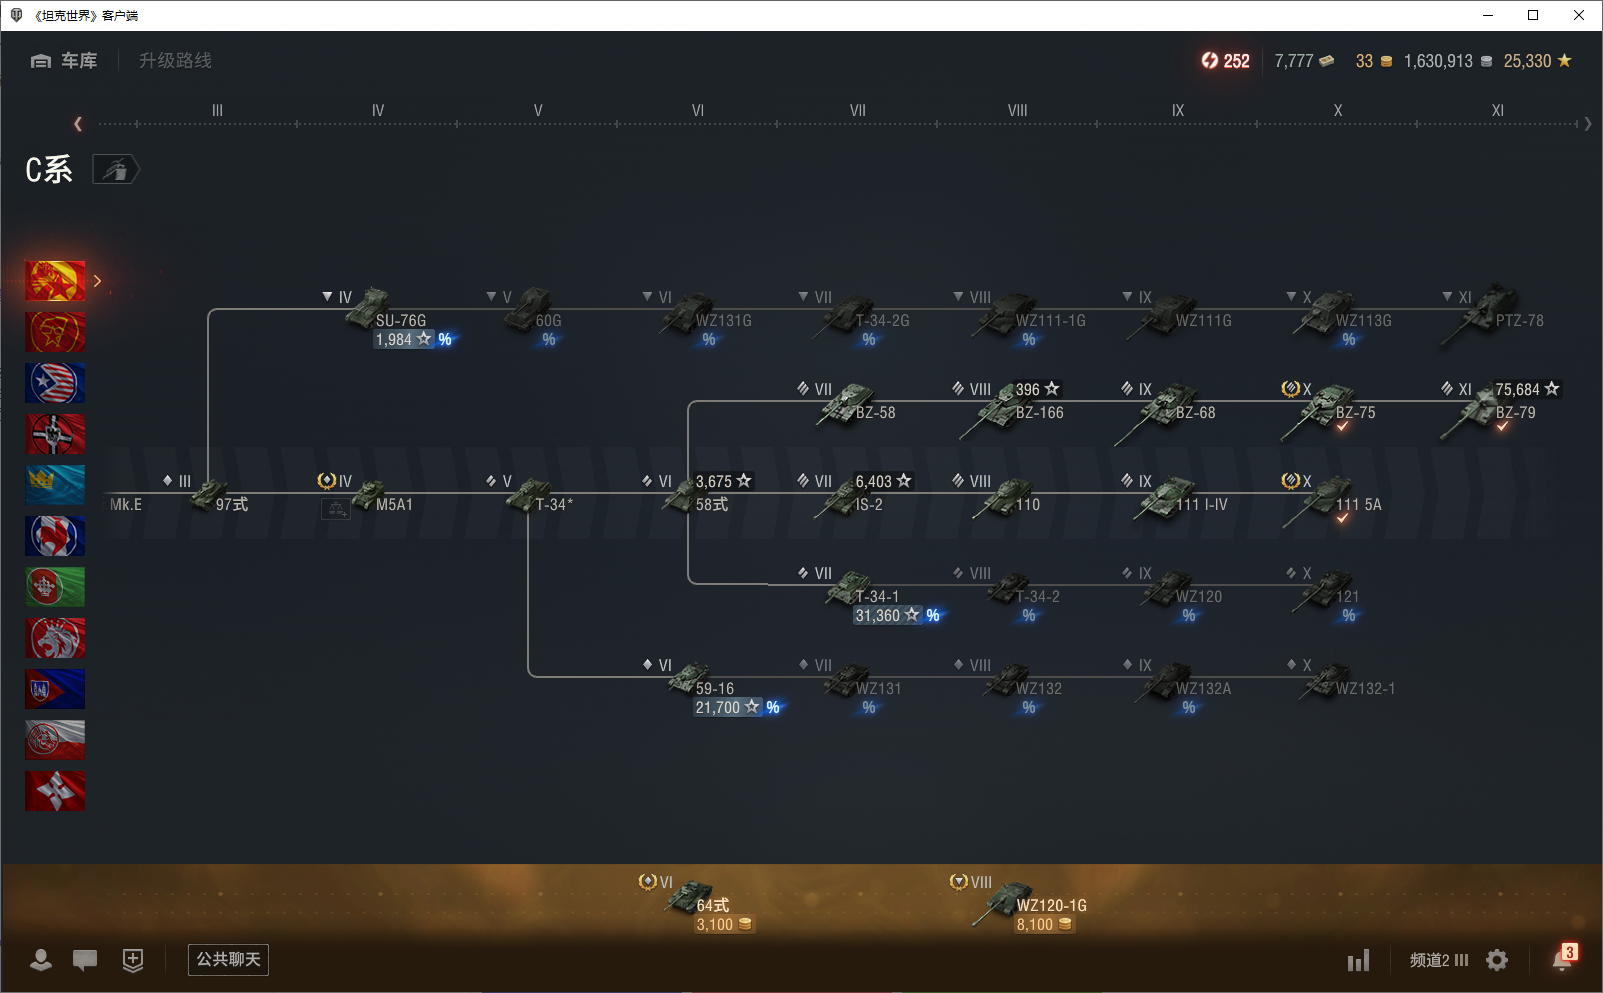This screenshot has width=1603, height=993.
Task: Open the bar-chart statistics icon
Action: [x=1358, y=961]
